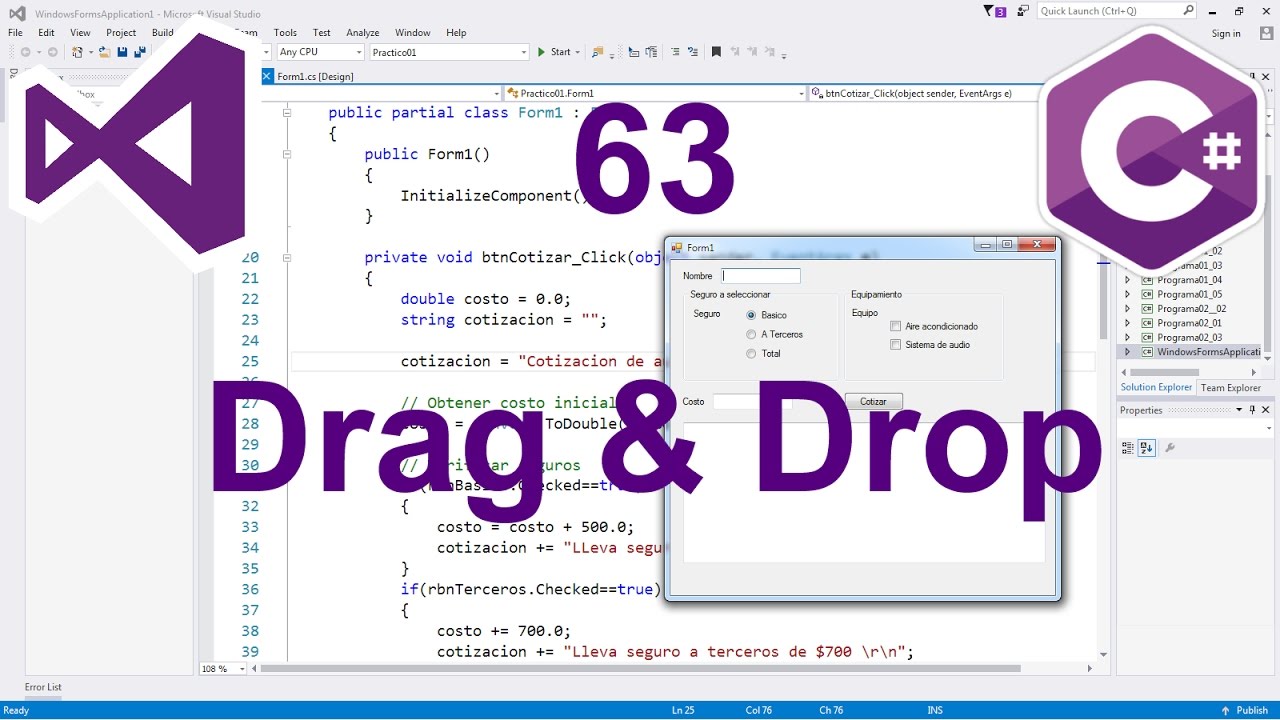Check the Aire acondicionado checkbox
Viewport: 1280px width, 720px height.
click(896, 326)
